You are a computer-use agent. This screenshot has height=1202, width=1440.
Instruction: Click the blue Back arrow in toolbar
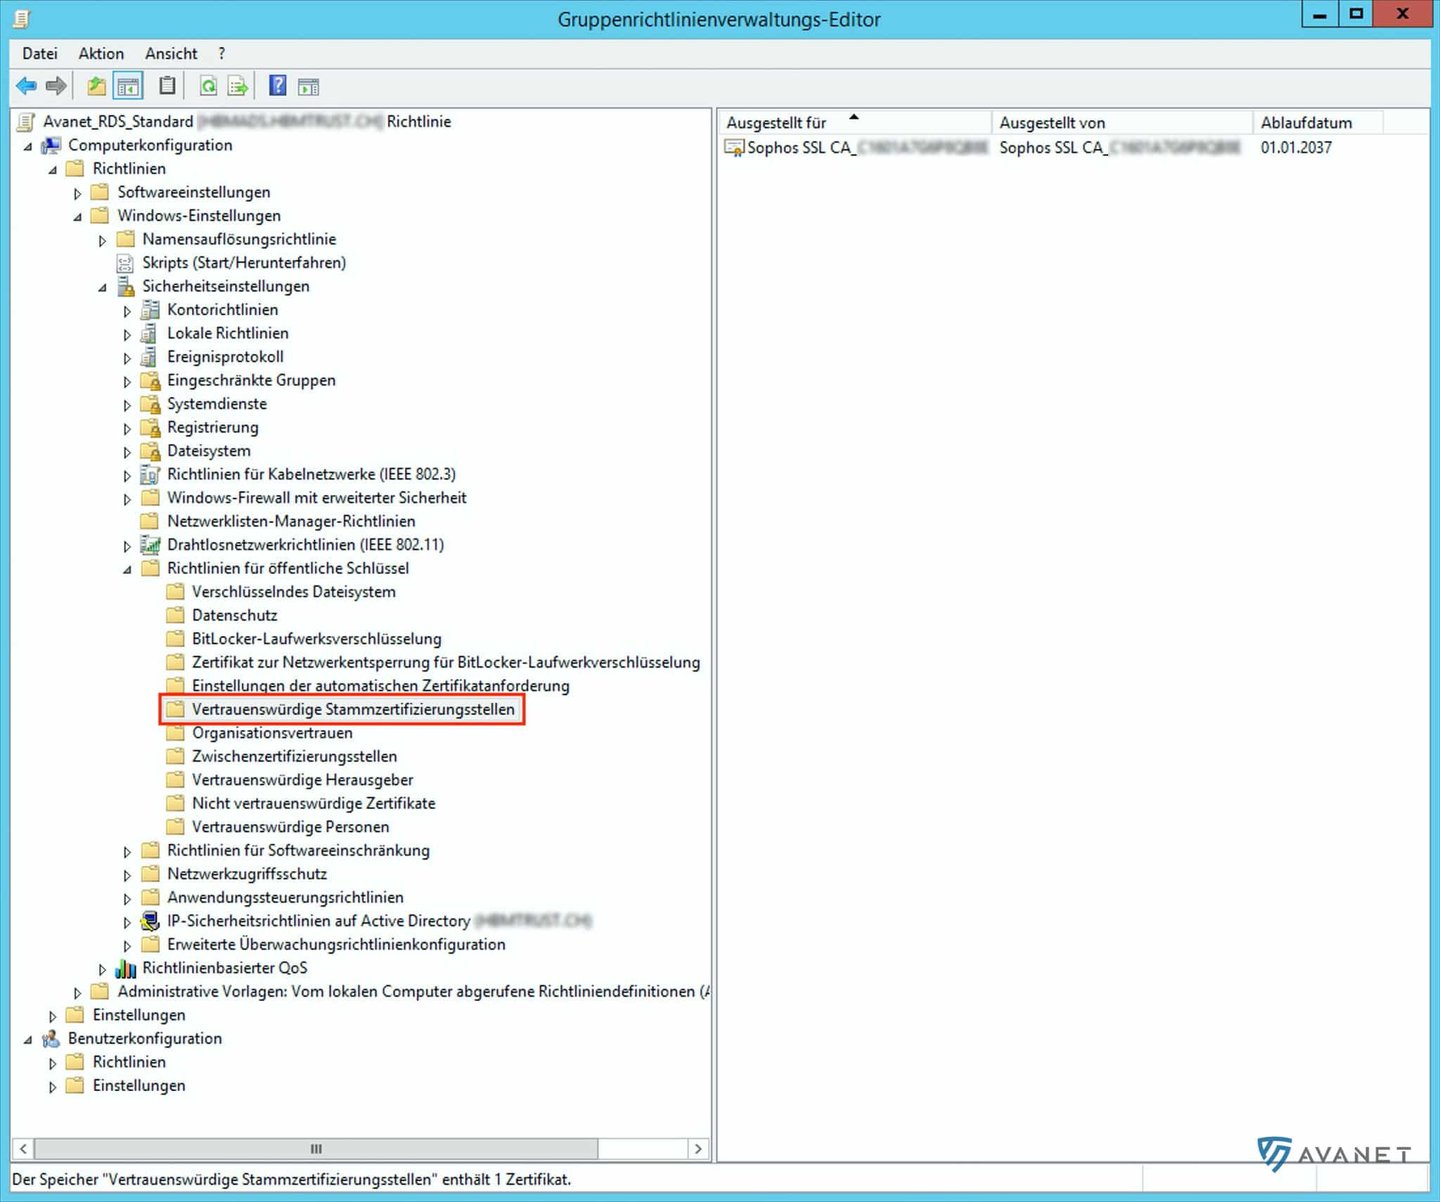(x=27, y=86)
